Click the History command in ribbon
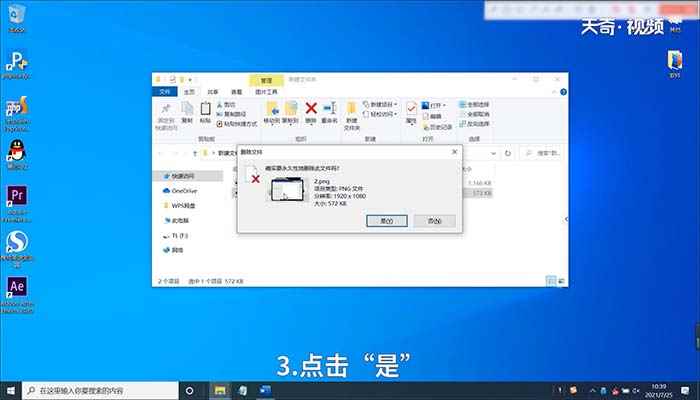This screenshot has height=400, width=700. pyautogui.click(x=438, y=127)
